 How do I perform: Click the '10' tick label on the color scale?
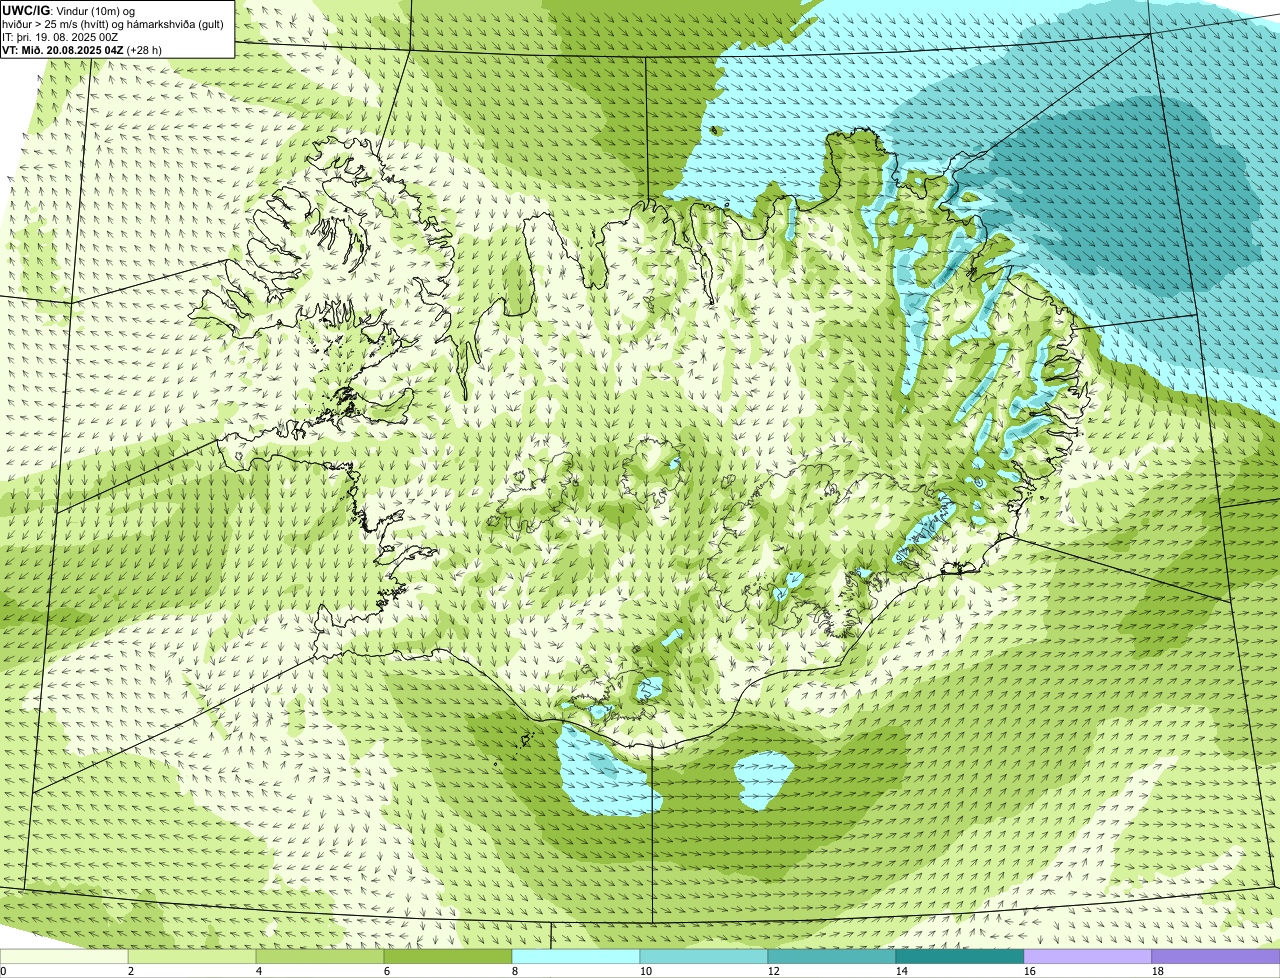646,971
